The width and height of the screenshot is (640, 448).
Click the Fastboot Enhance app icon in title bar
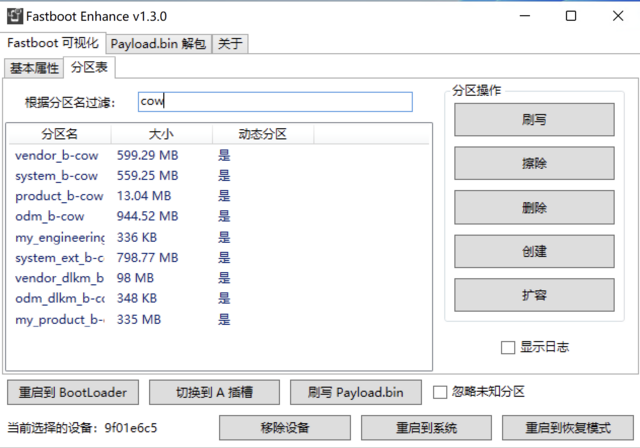click(x=15, y=16)
